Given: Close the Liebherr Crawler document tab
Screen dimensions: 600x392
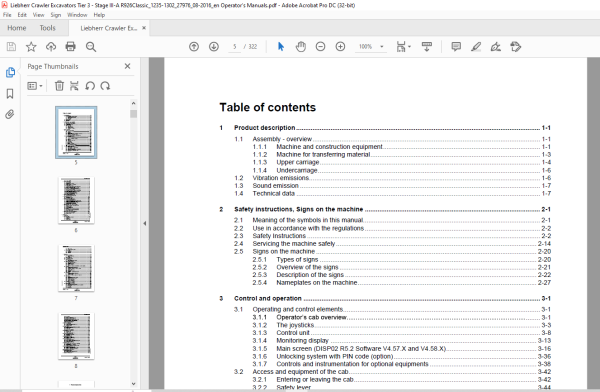Looking at the screenshot, I should 144,28.
